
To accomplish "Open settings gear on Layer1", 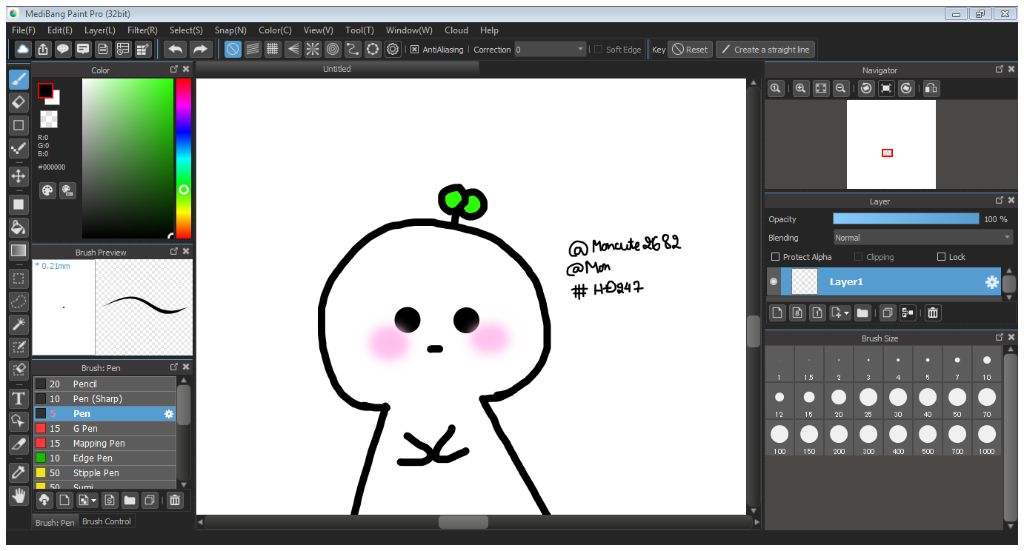I will pyautogui.click(x=991, y=282).
